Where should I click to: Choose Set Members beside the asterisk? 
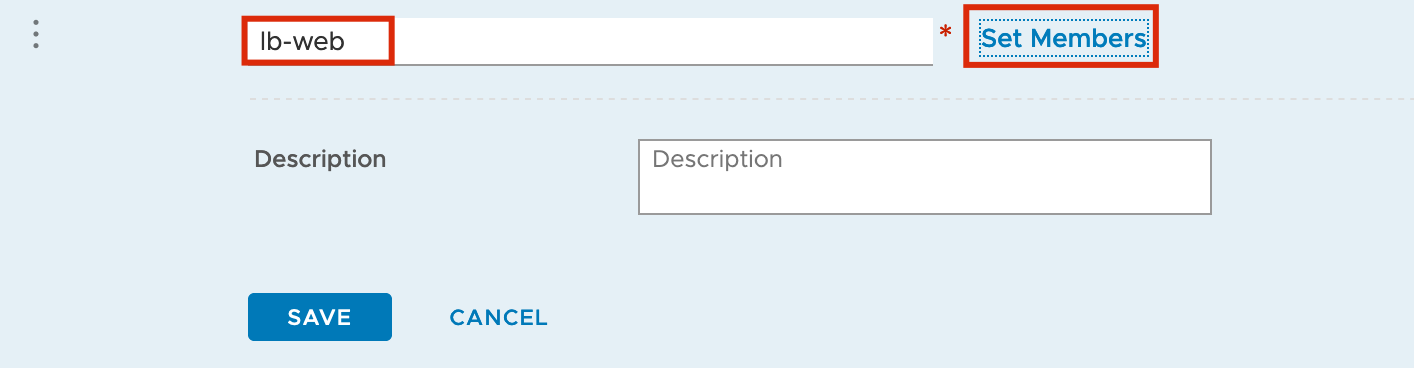click(x=1063, y=38)
